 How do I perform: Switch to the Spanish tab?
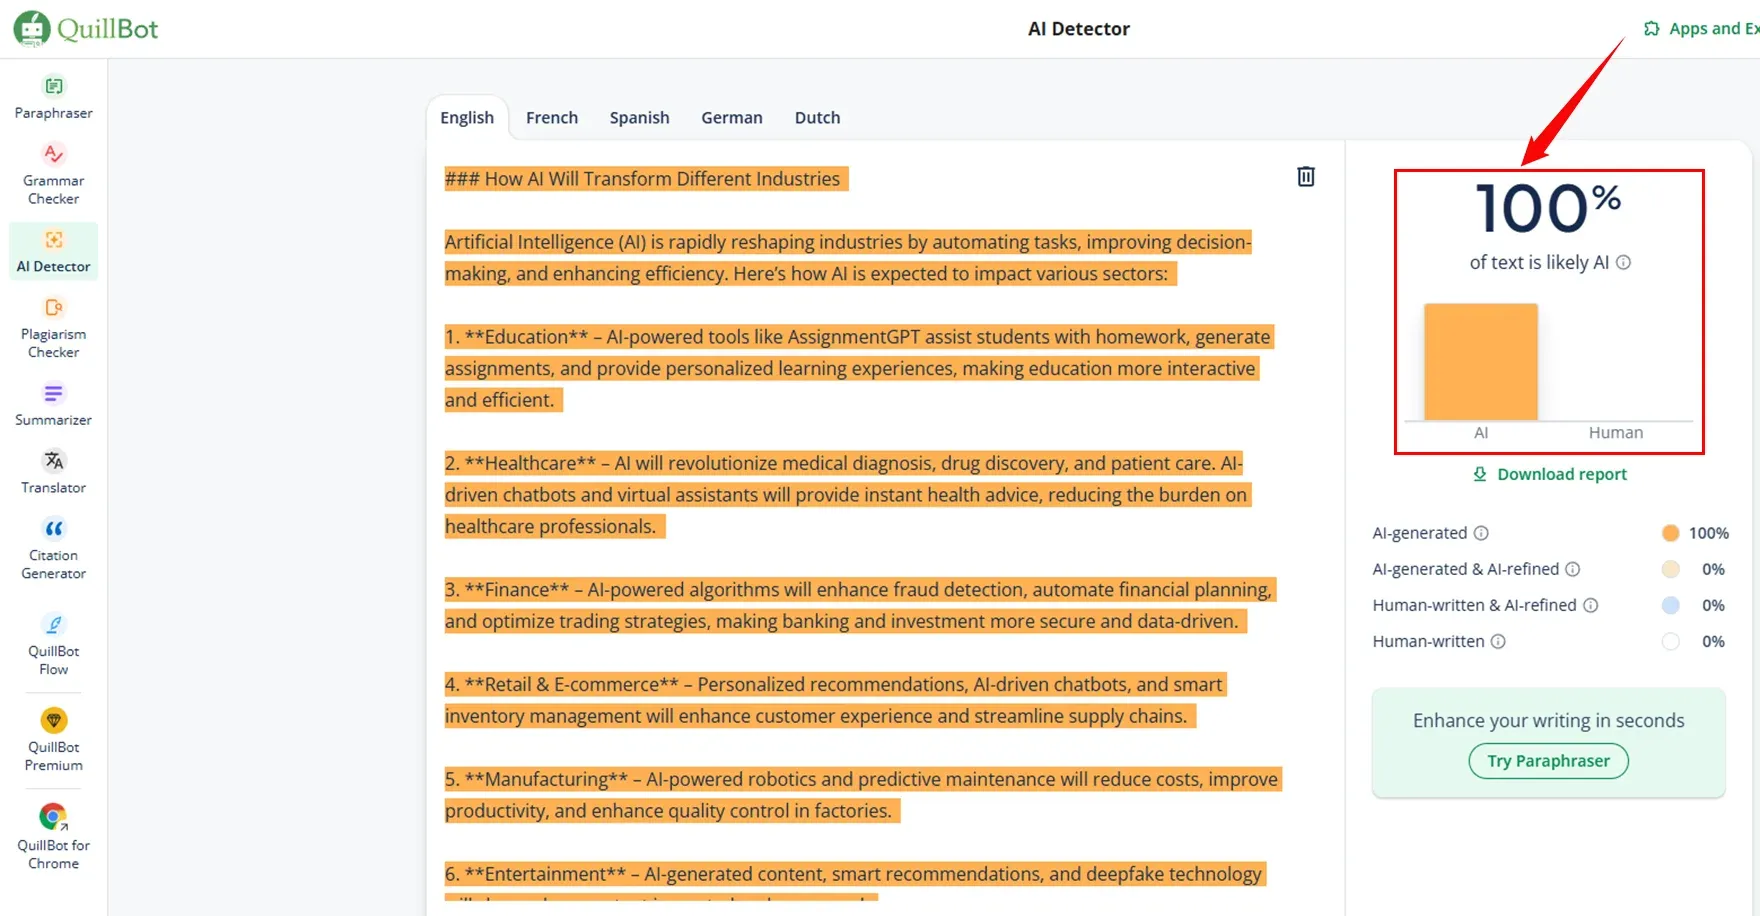pyautogui.click(x=640, y=117)
